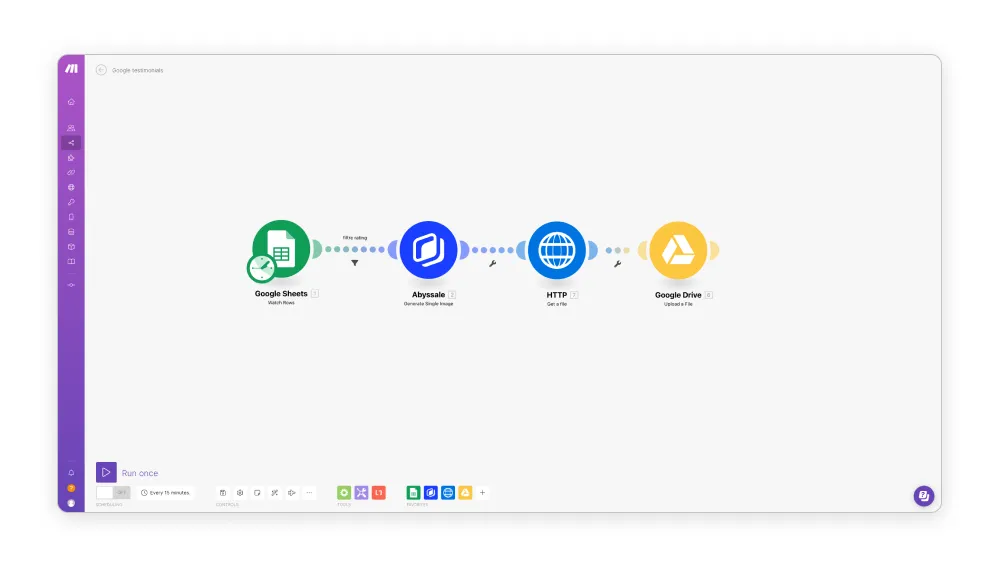Click the sidebar more options icon below the divider
The image size is (1000, 567).
pos(71,285)
